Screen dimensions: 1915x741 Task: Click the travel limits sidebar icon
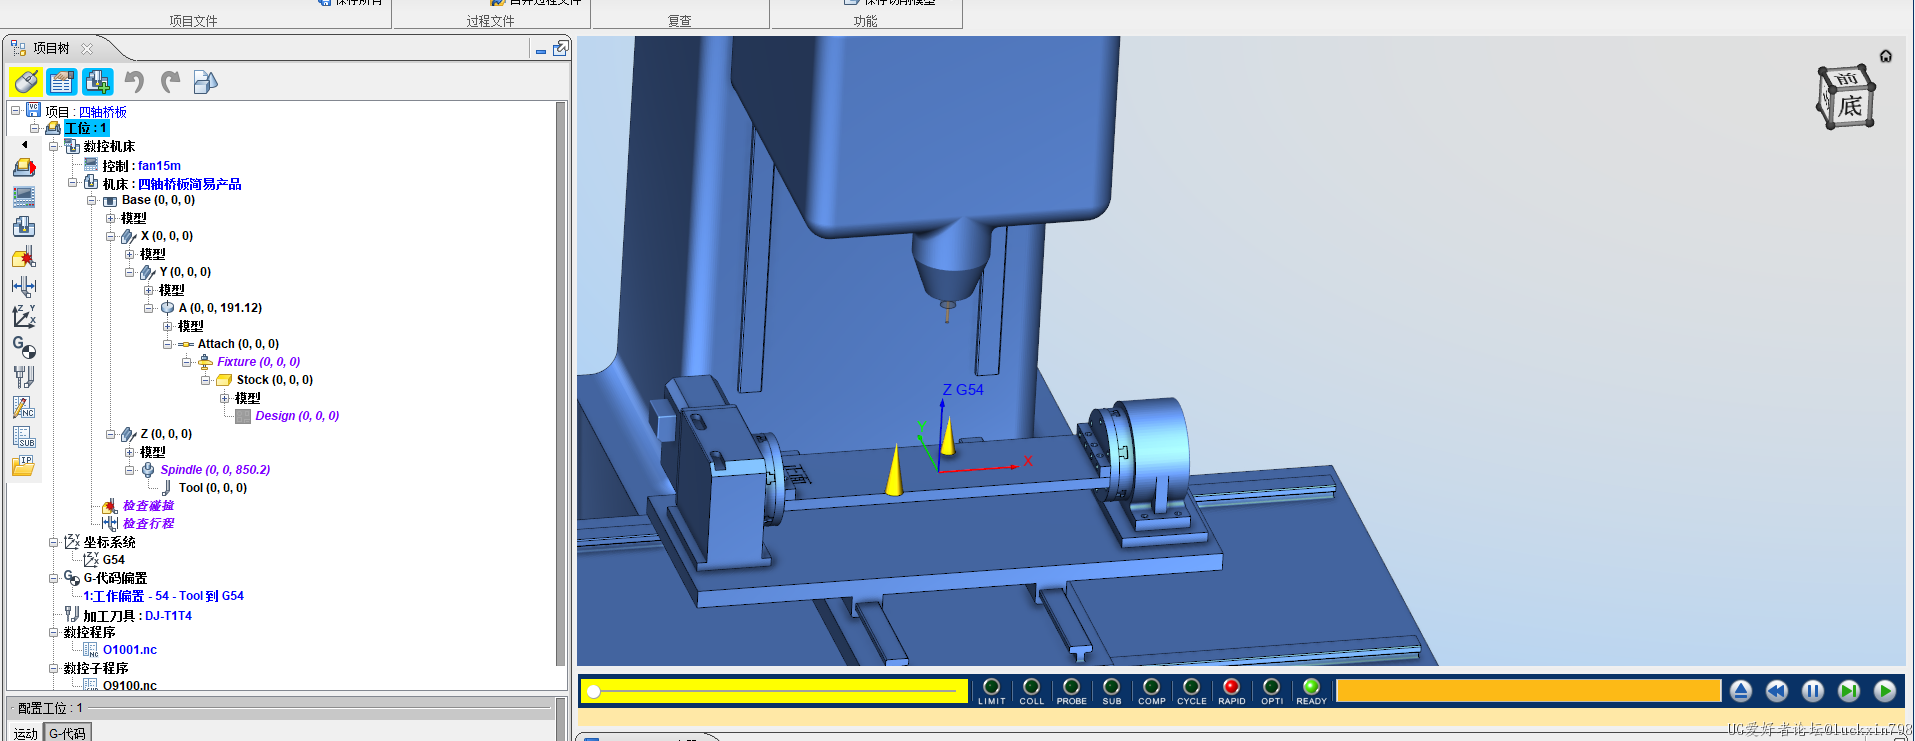click(24, 287)
